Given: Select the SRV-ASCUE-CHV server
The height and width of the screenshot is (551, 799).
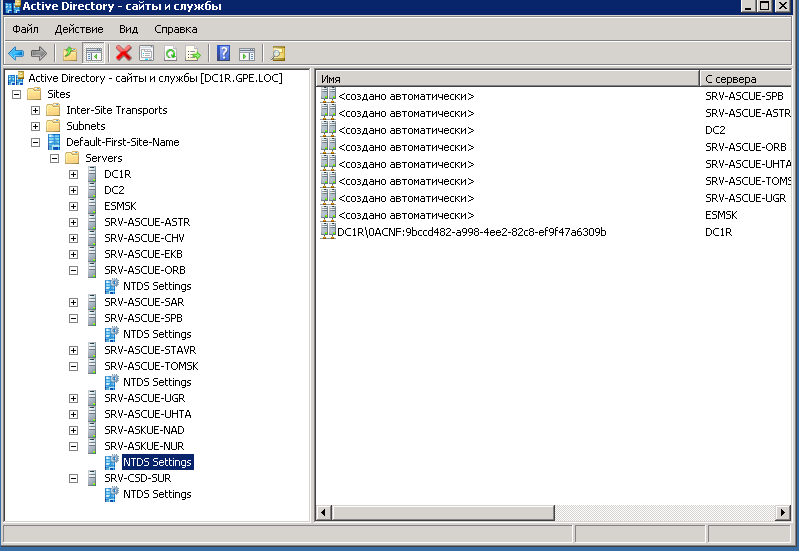Looking at the screenshot, I should [x=144, y=238].
